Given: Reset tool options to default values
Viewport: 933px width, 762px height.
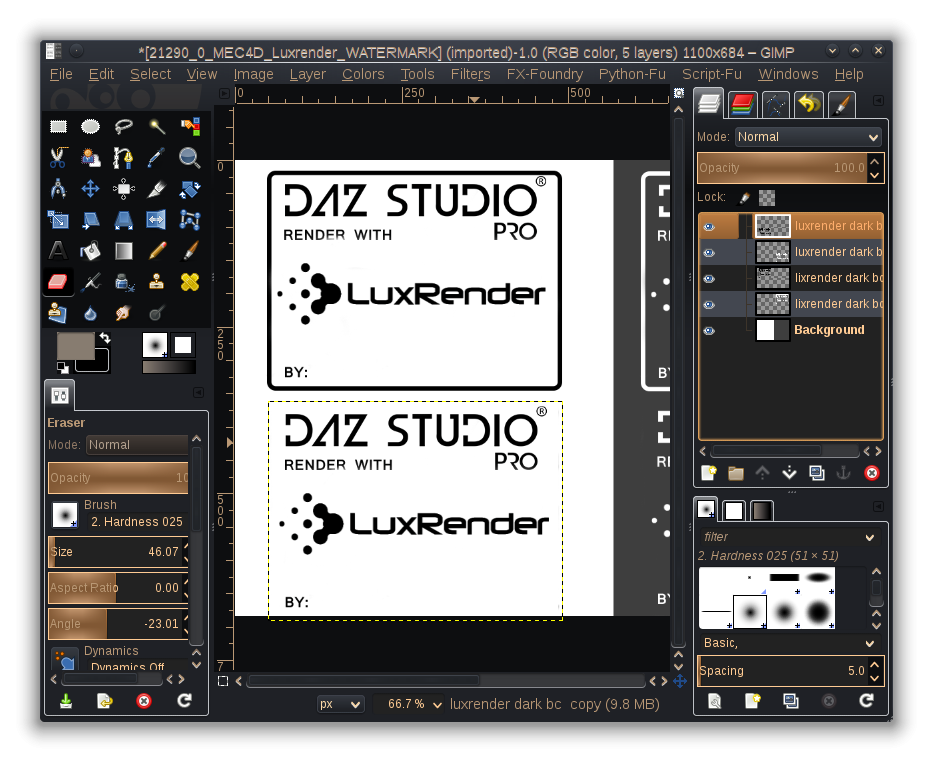Looking at the screenshot, I should [184, 701].
